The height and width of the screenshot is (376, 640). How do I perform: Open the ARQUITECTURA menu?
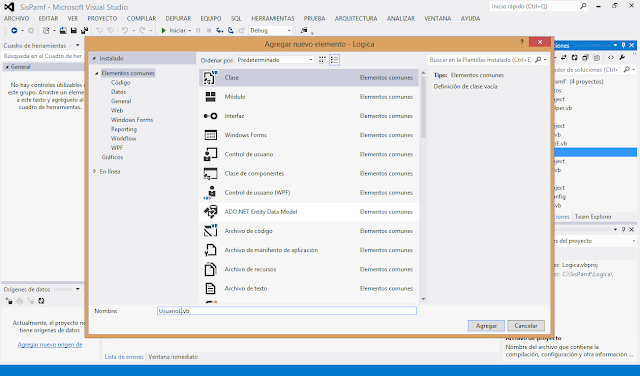click(356, 18)
